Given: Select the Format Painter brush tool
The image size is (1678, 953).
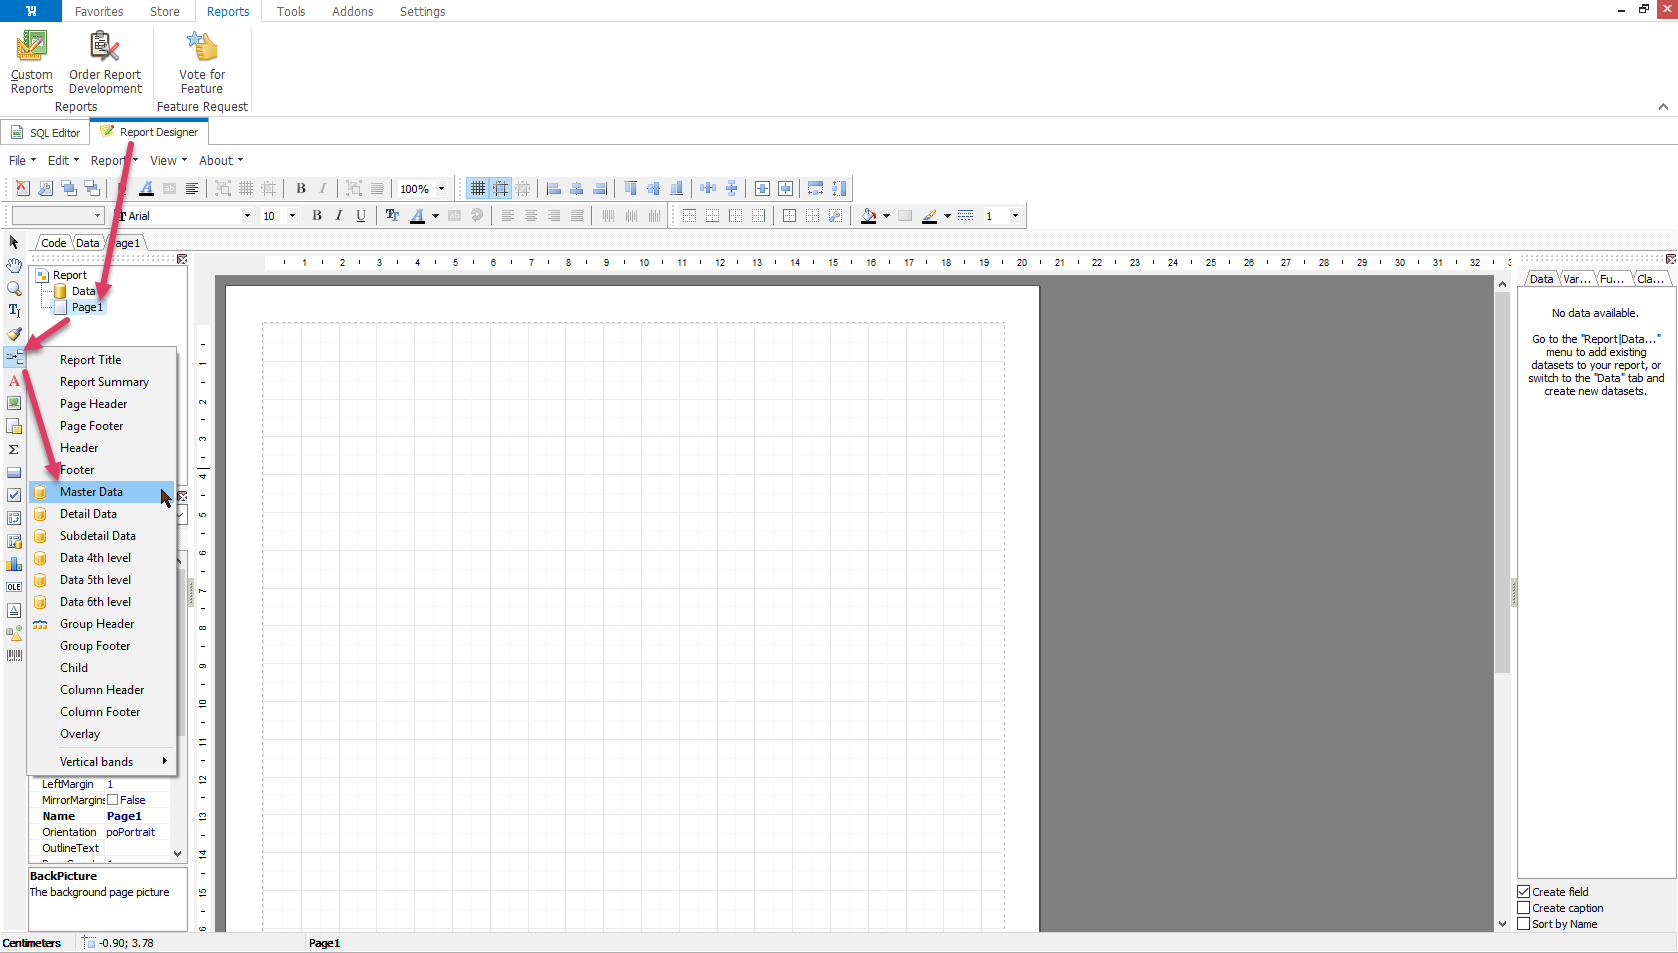Looking at the screenshot, I should 14,334.
